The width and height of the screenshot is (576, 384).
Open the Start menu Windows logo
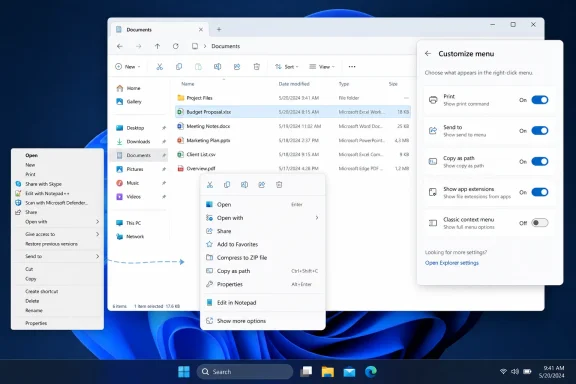184,372
